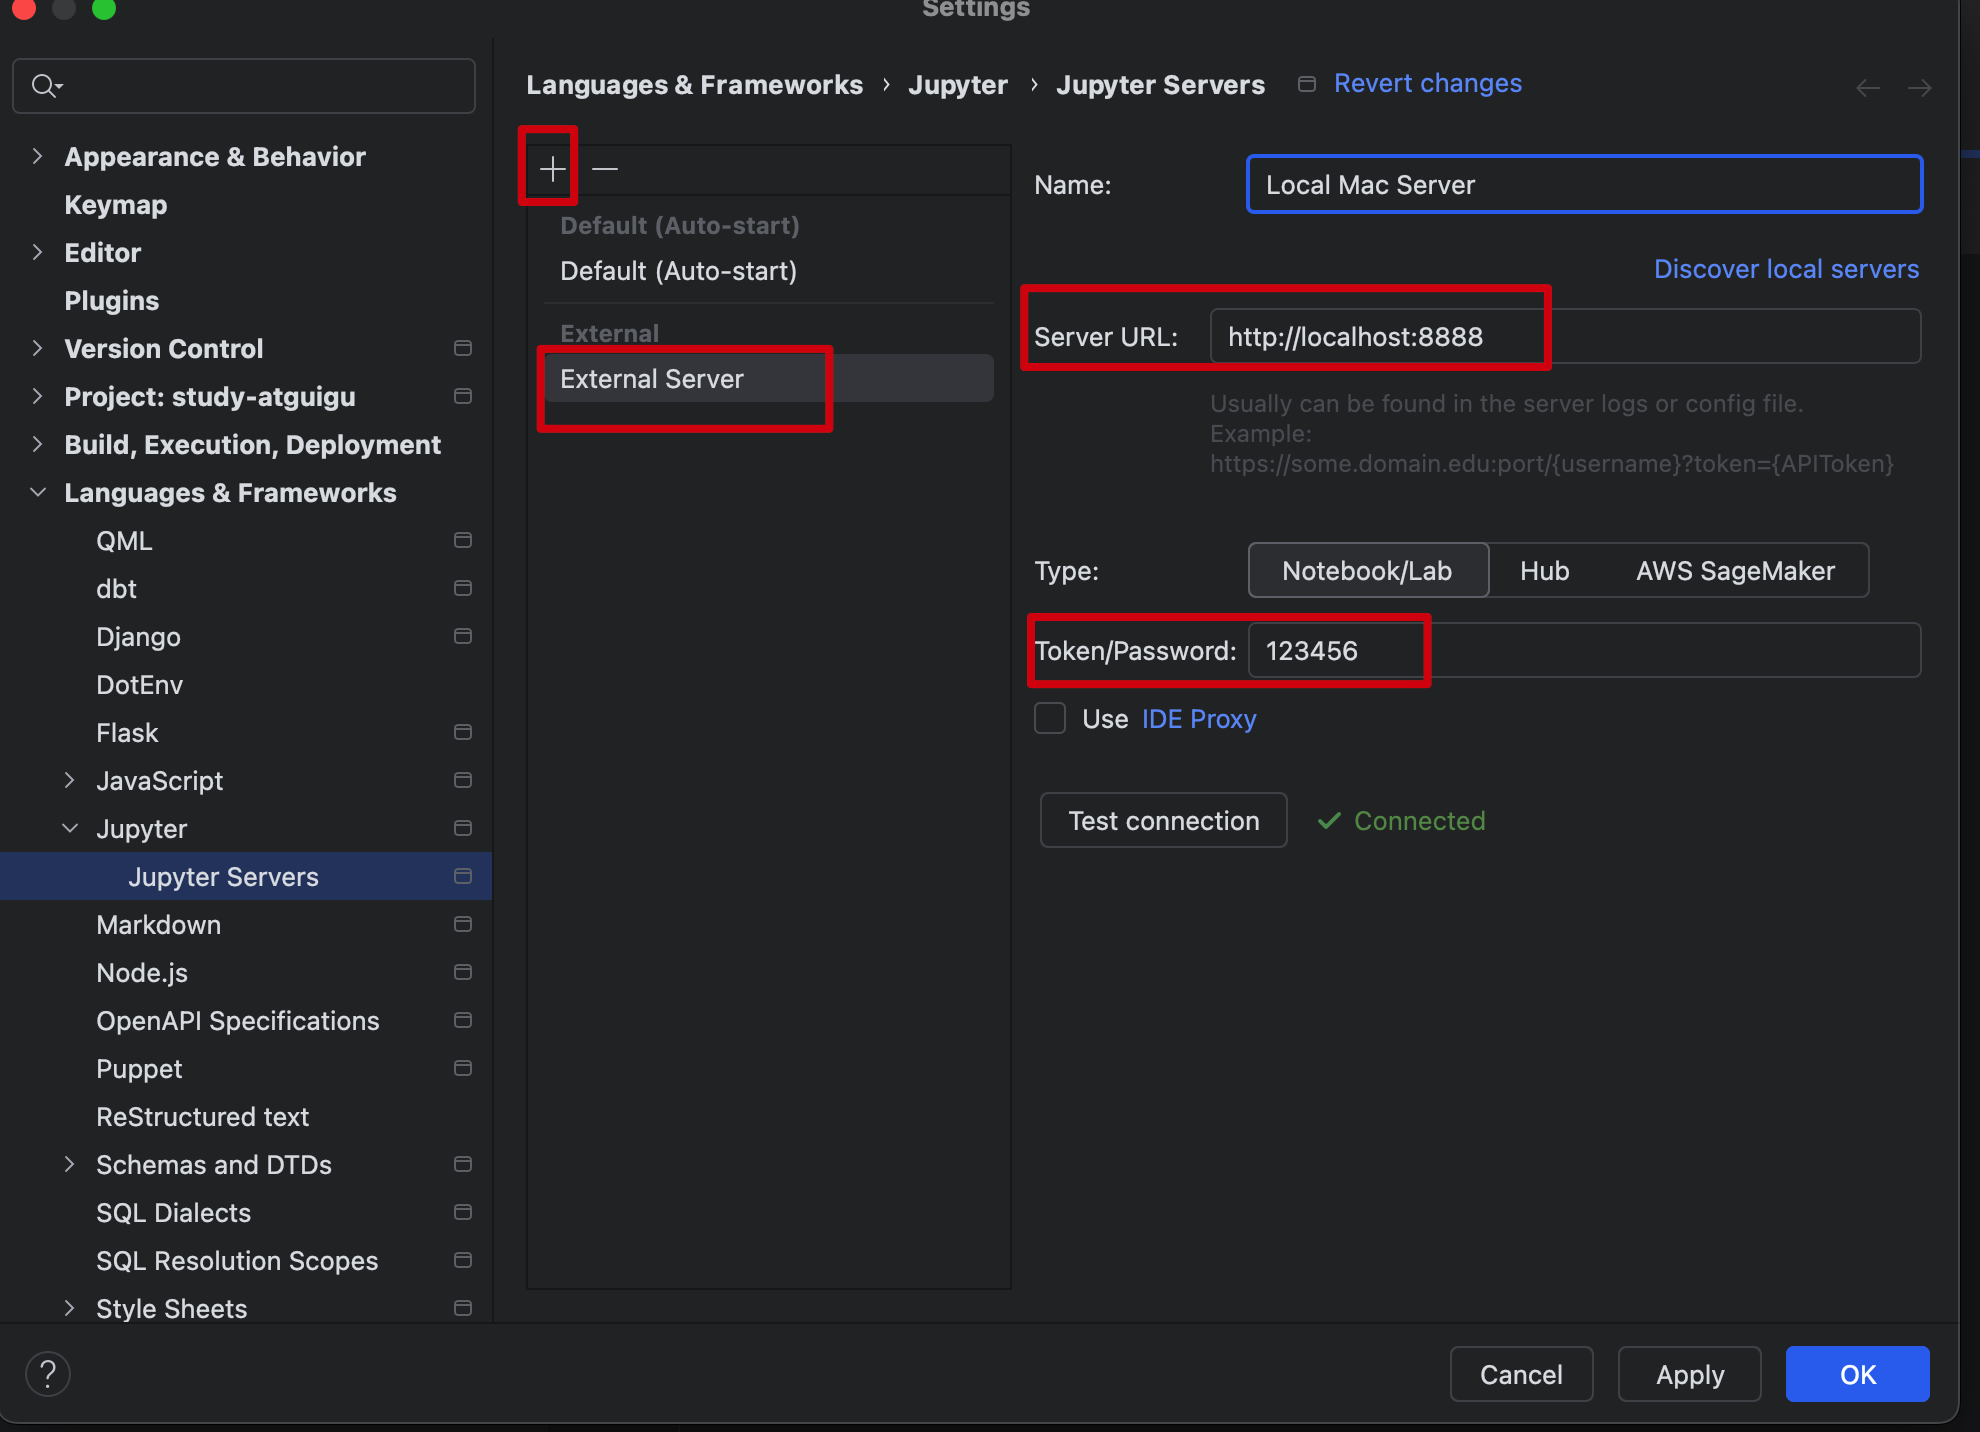Click the minus icon to remove server
This screenshot has height=1432, width=1980.
604,169
